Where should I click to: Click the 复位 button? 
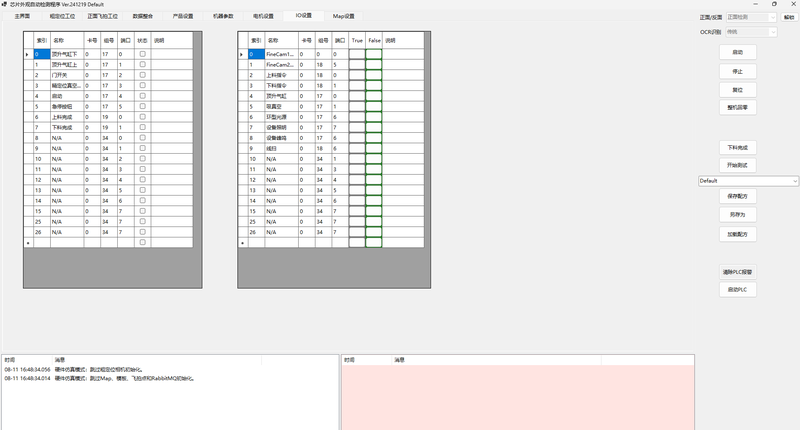click(738, 90)
